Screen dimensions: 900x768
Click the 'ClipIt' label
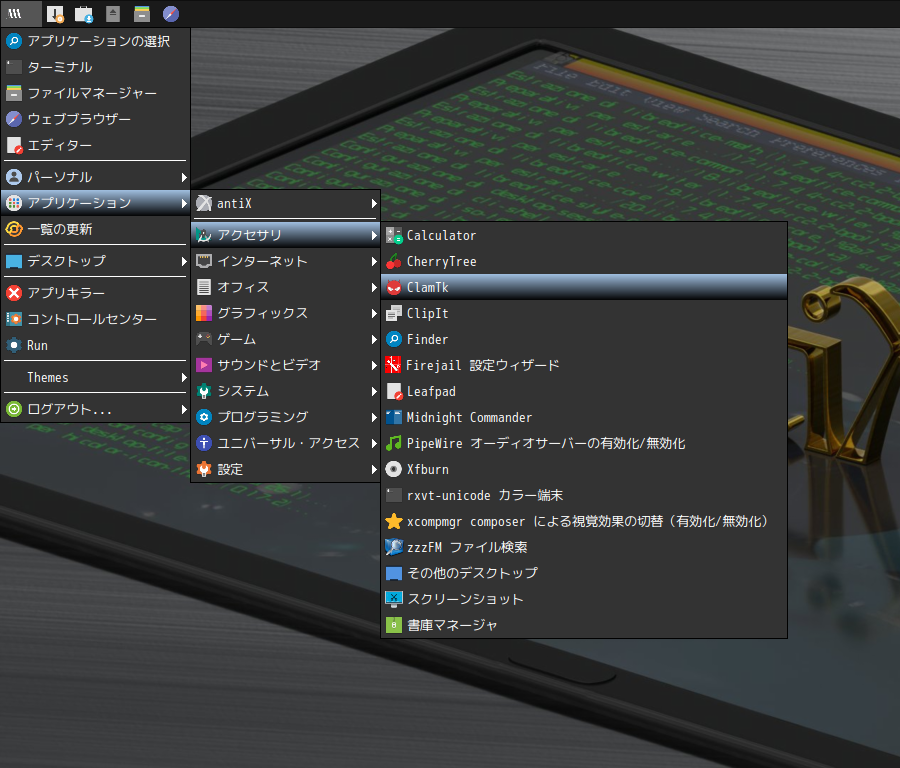point(428,313)
